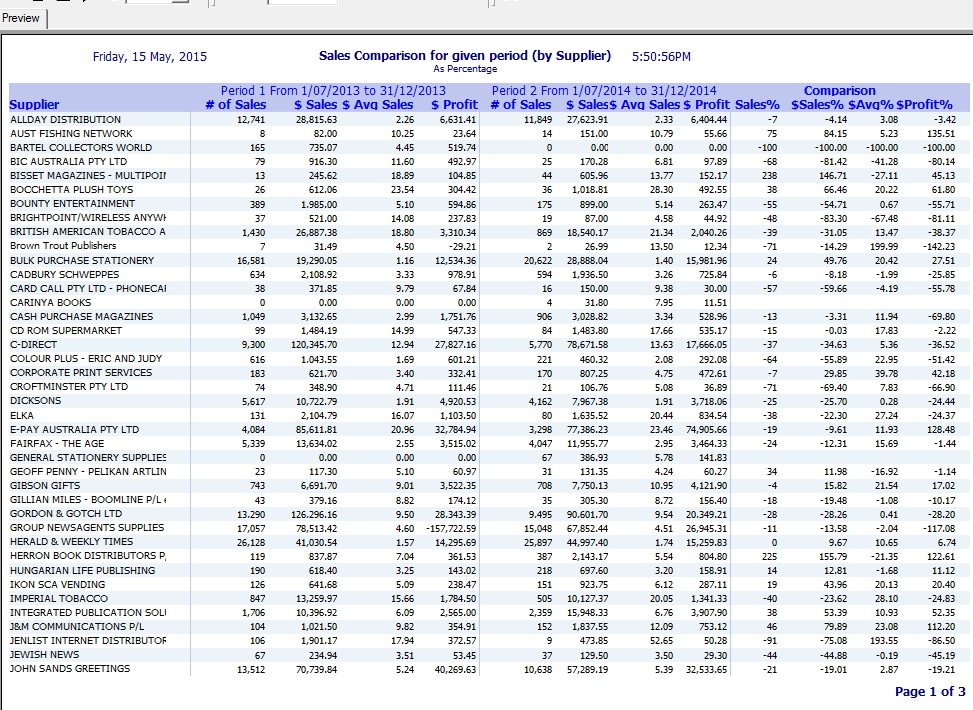The height and width of the screenshot is (710, 973).
Task: Select the C-DIRECT supplier name
Action: [x=34, y=344]
